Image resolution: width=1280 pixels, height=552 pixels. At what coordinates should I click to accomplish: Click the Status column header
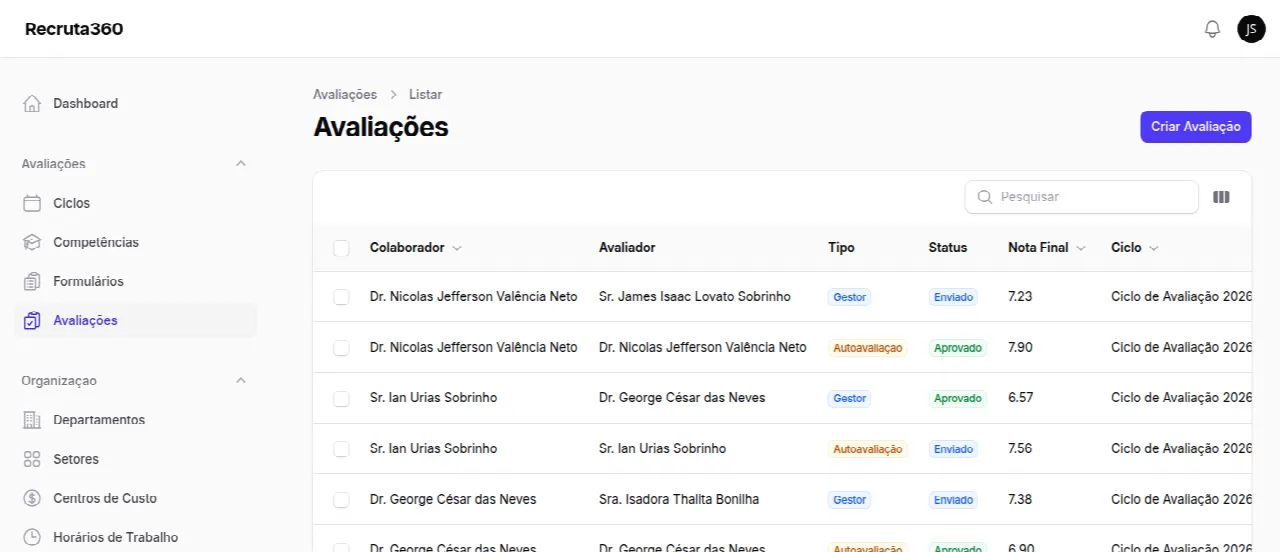948,247
